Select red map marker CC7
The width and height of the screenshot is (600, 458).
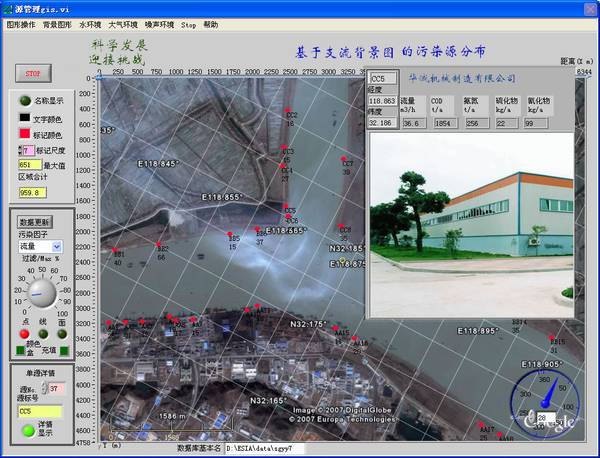[344, 159]
